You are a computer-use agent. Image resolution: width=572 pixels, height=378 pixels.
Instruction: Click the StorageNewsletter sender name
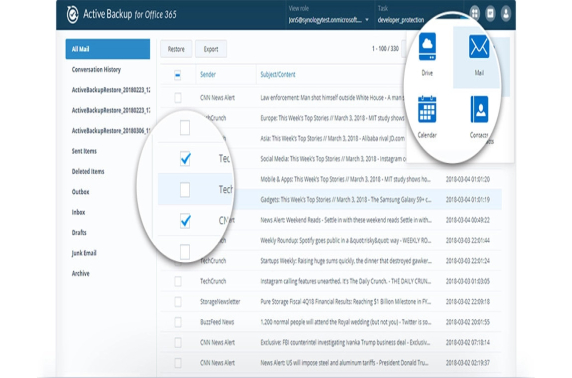pyautogui.click(x=220, y=302)
